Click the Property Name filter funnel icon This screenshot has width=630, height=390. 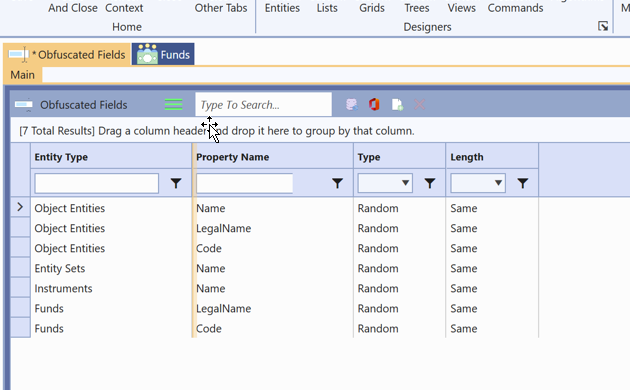[338, 184]
